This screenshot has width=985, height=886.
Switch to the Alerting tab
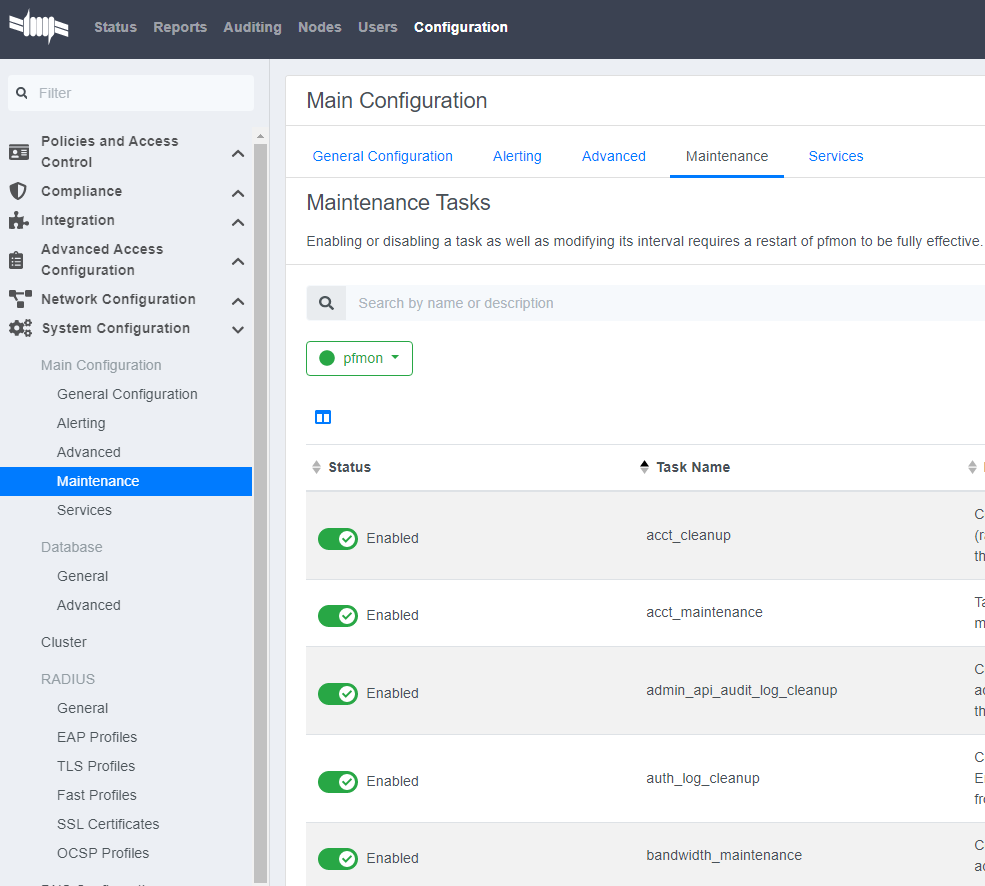[517, 156]
